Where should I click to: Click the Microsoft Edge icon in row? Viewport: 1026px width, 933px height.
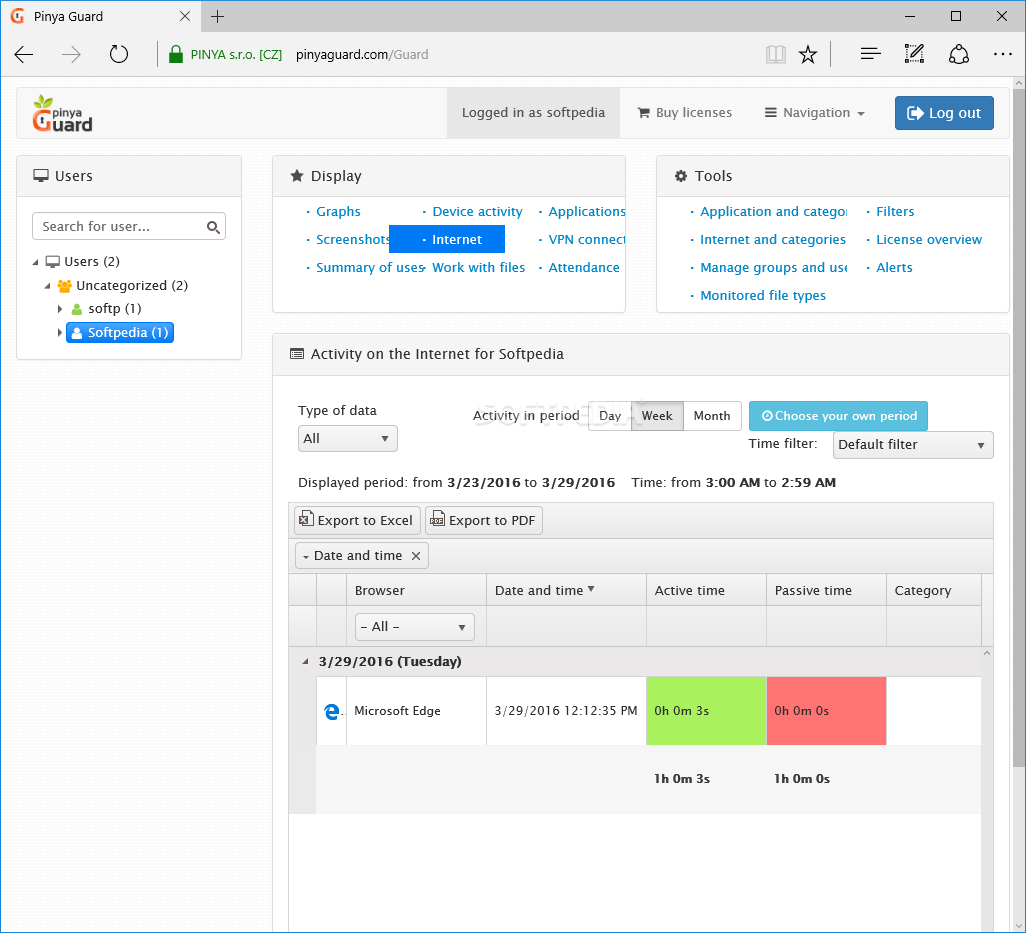332,711
